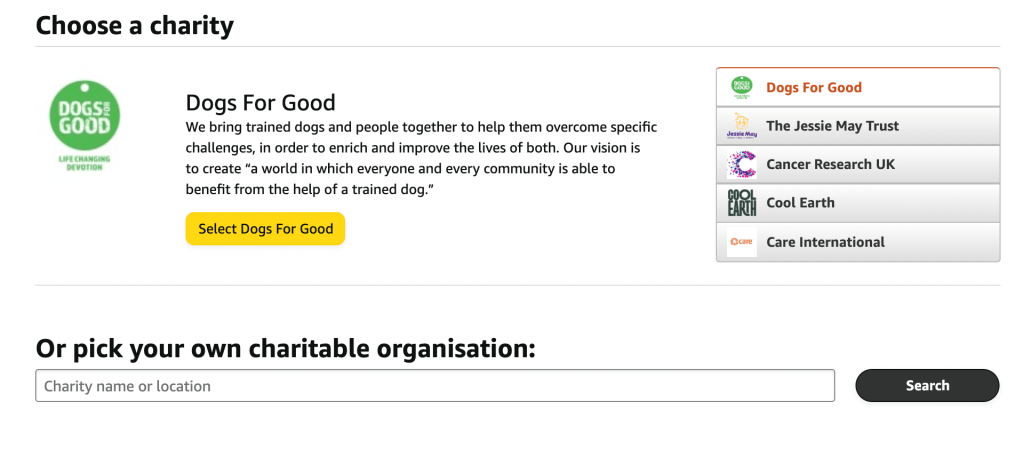Switch to the Dogs For Good tab label
The image size is (1023, 450).
(813, 87)
